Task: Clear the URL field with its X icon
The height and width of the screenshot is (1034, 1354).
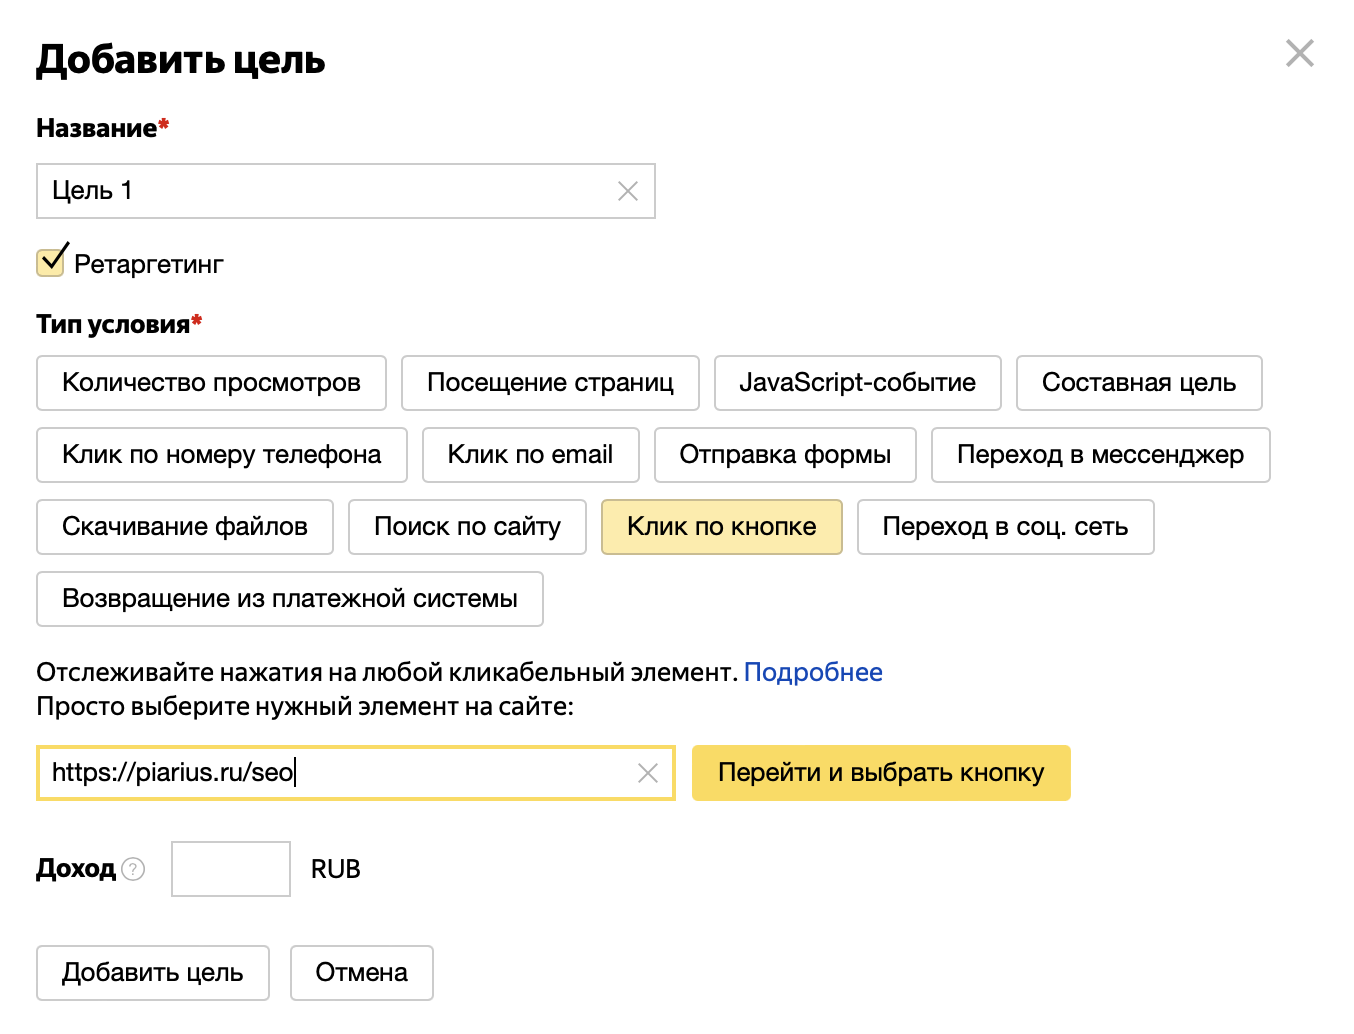Action: tap(648, 773)
